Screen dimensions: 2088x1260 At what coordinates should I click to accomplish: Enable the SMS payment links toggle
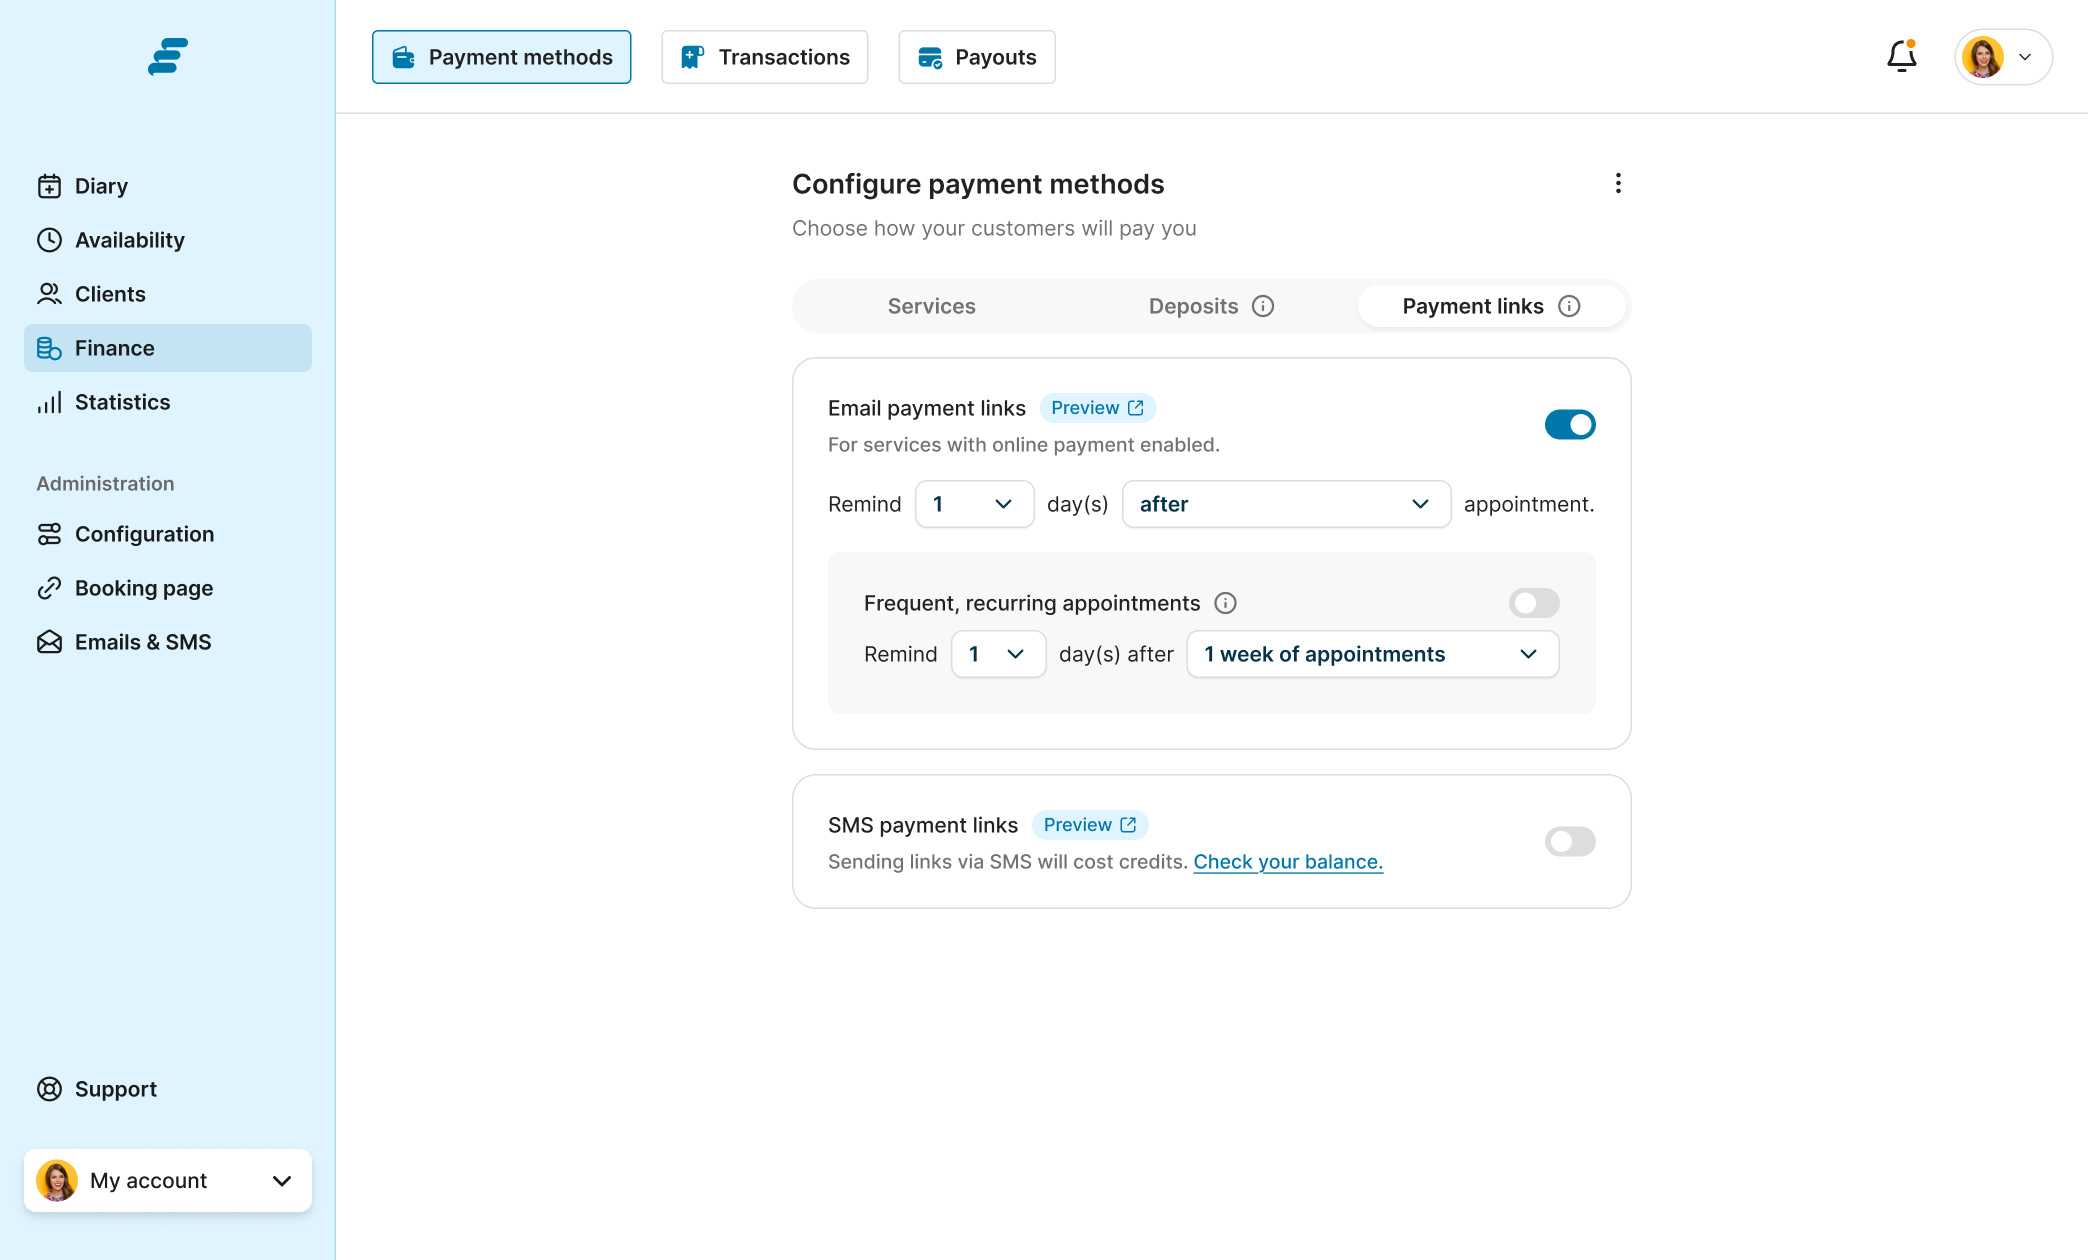(x=1569, y=842)
